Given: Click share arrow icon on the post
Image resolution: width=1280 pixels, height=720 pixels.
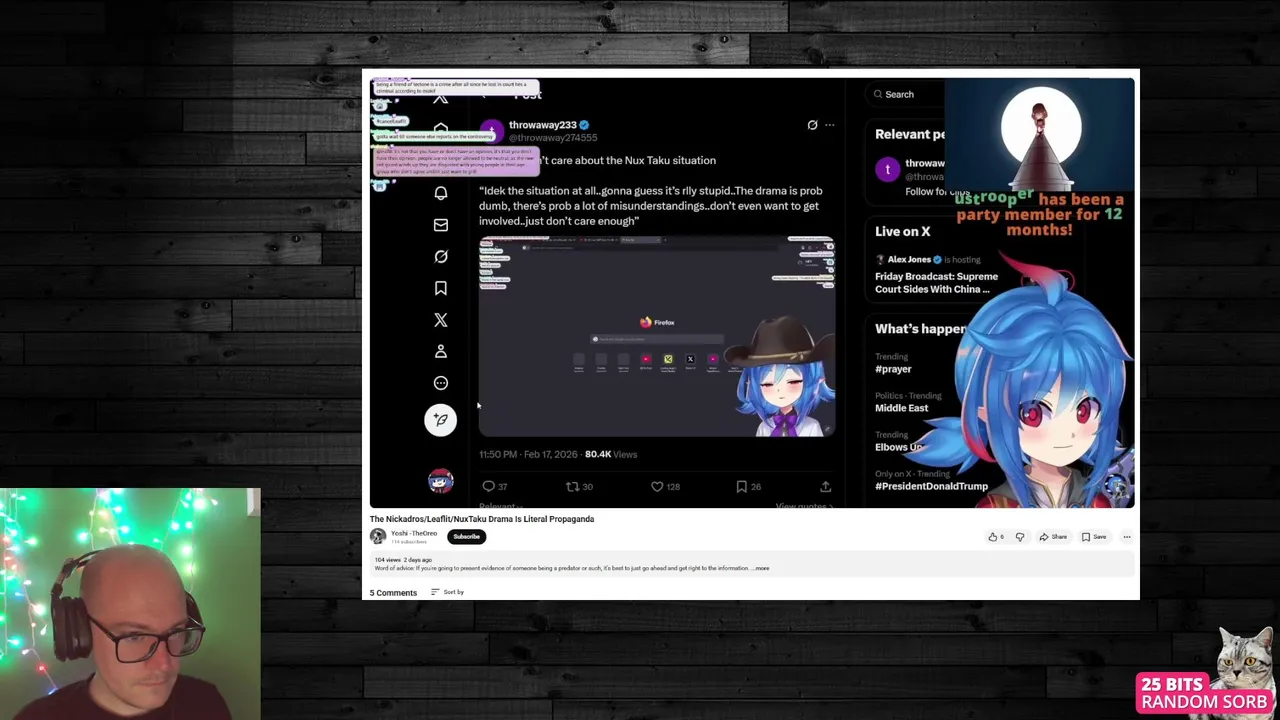Looking at the screenshot, I should (x=825, y=486).
